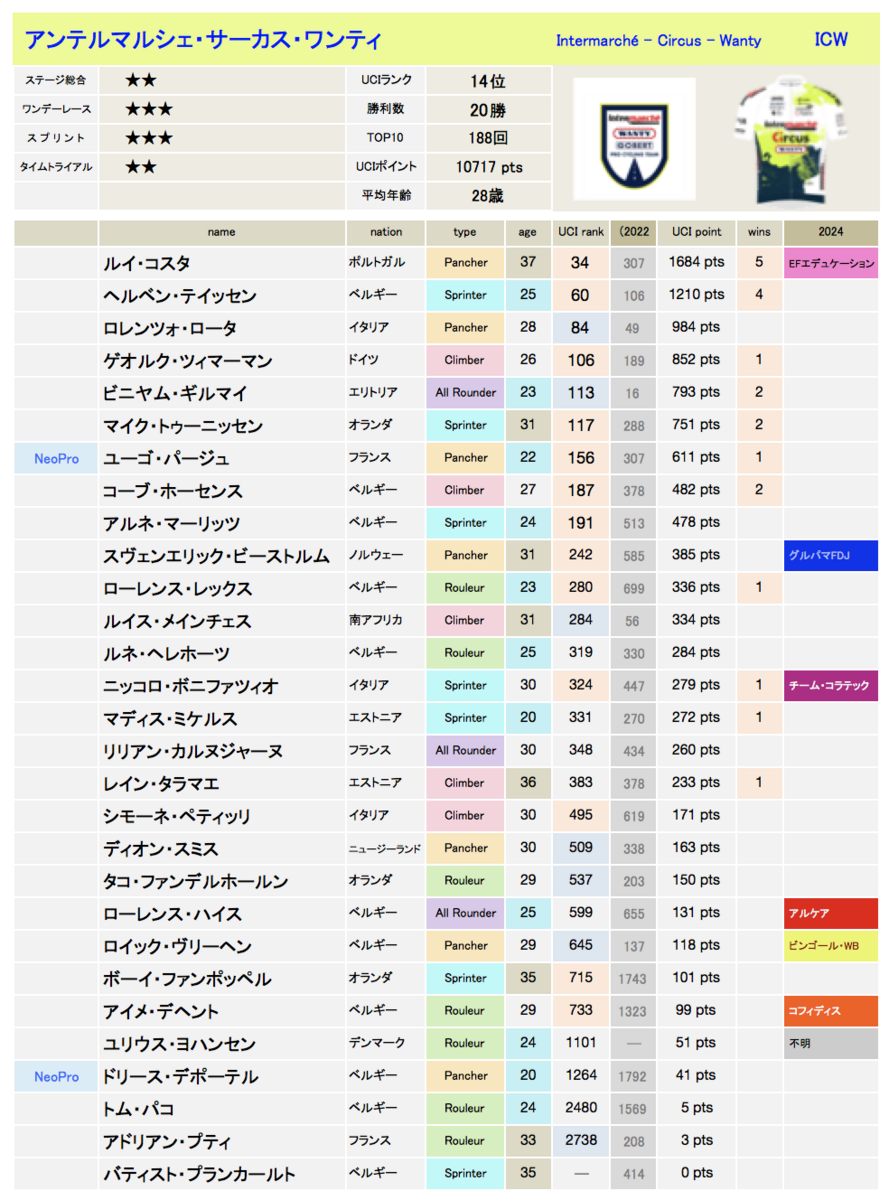Select rider name ルネ・ヘレホーツ
This screenshot has width=889, height=1200.
coord(166,654)
